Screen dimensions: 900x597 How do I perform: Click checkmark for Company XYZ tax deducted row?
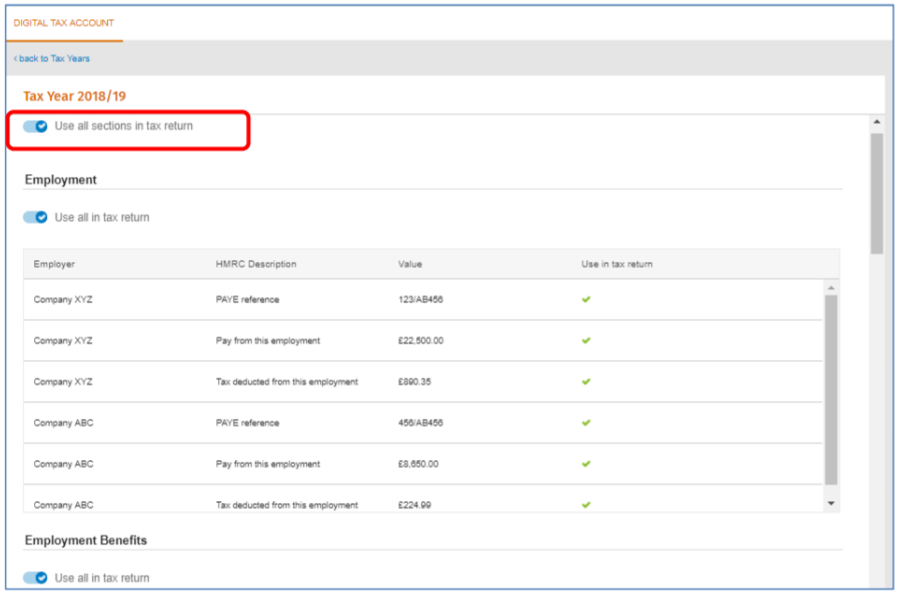tap(586, 382)
